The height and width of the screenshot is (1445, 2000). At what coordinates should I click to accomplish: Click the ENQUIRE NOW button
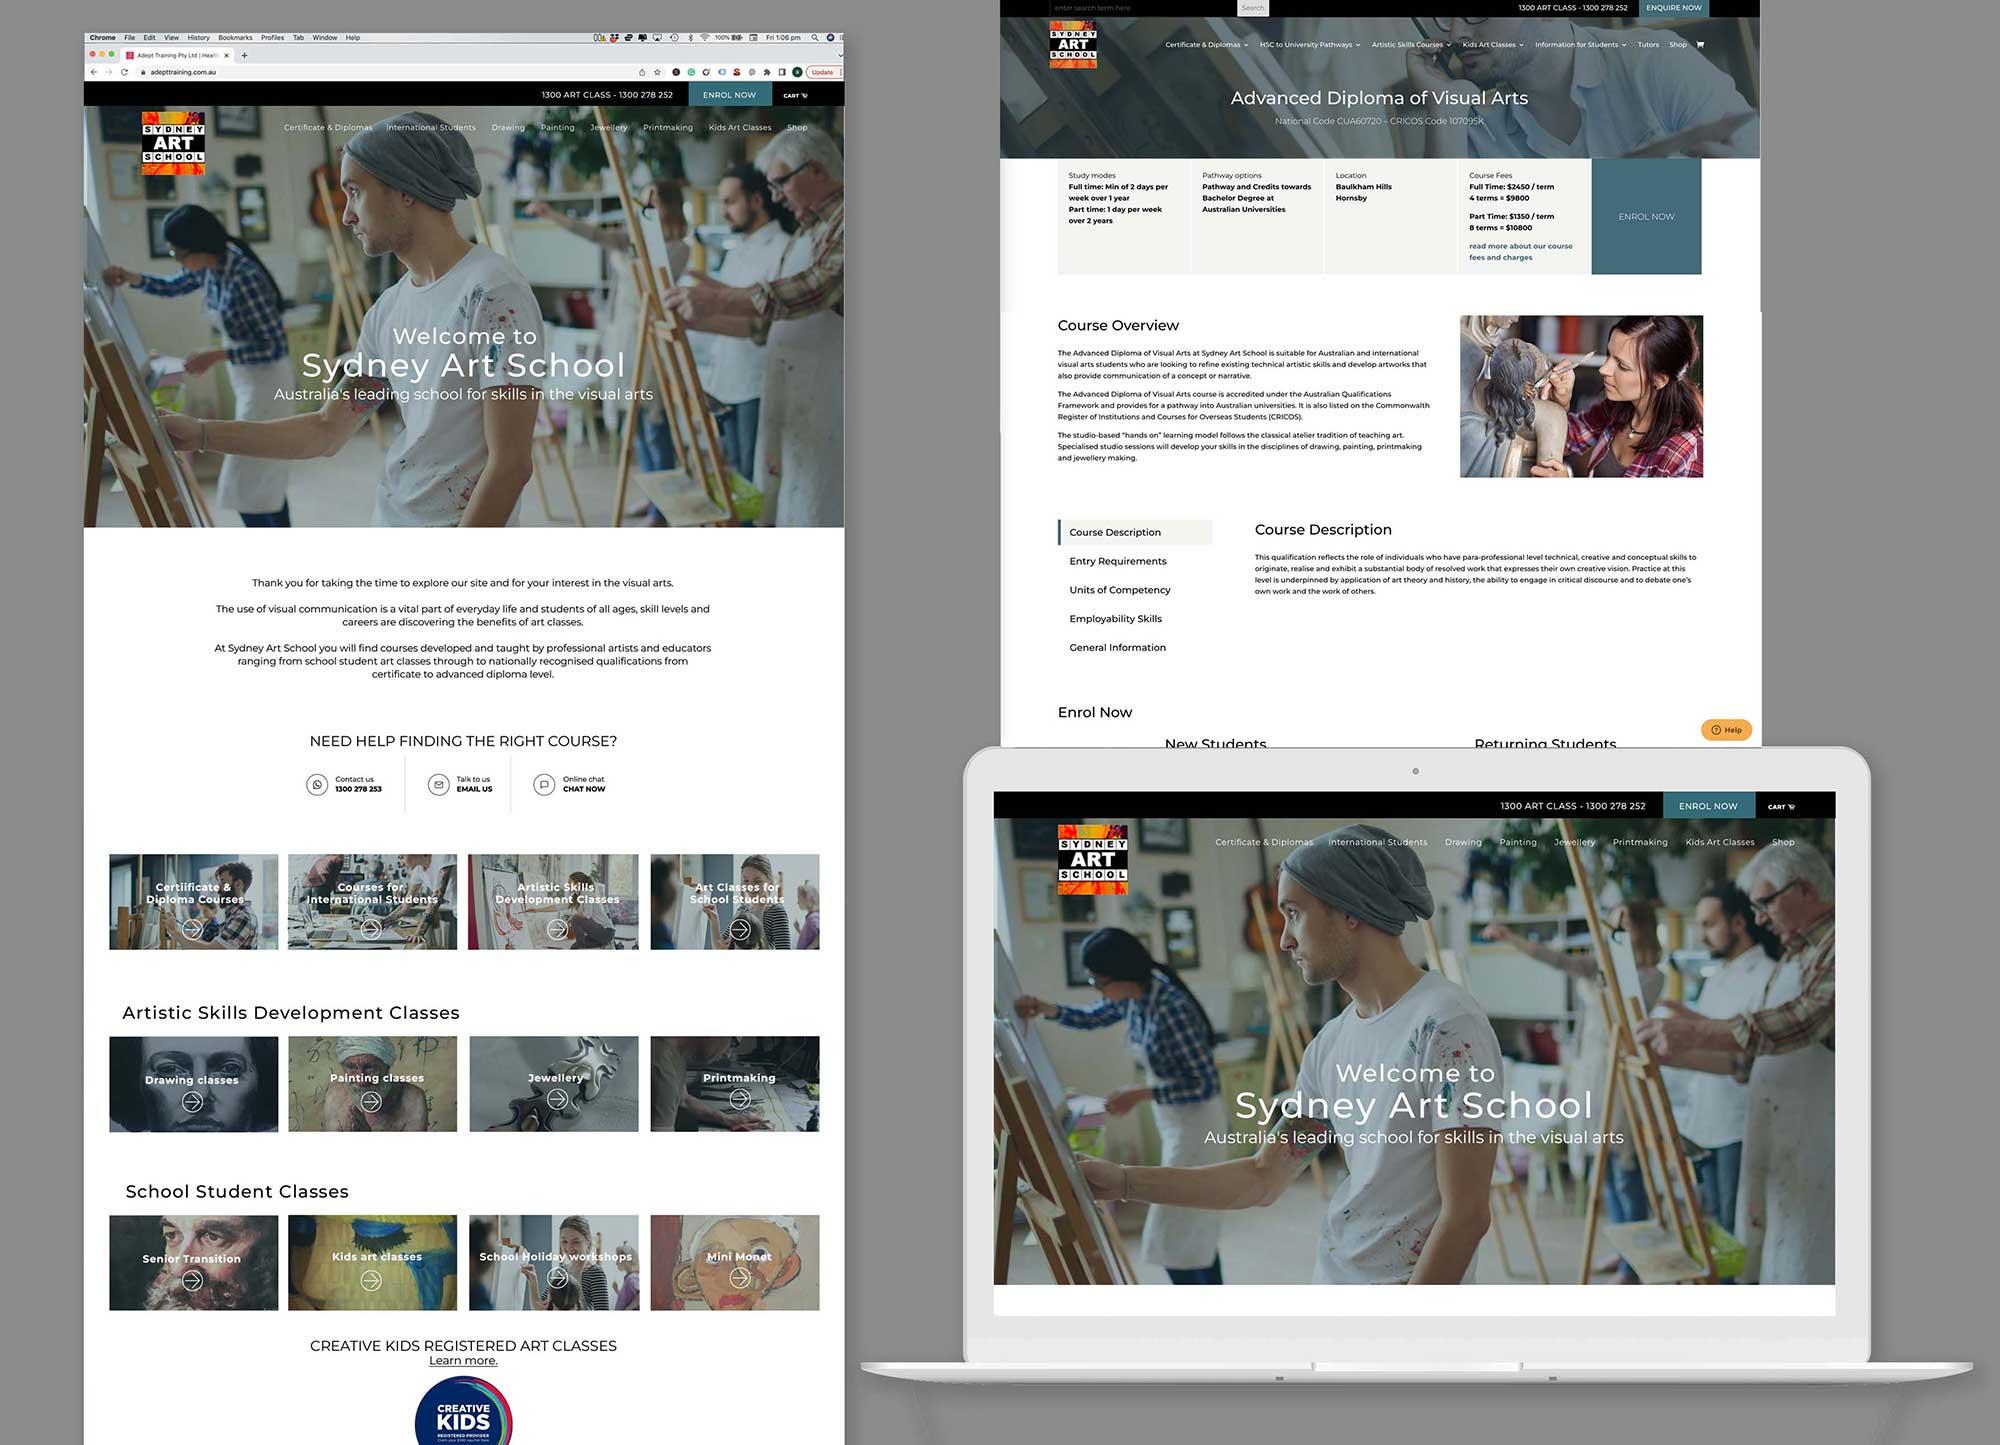(x=1673, y=8)
